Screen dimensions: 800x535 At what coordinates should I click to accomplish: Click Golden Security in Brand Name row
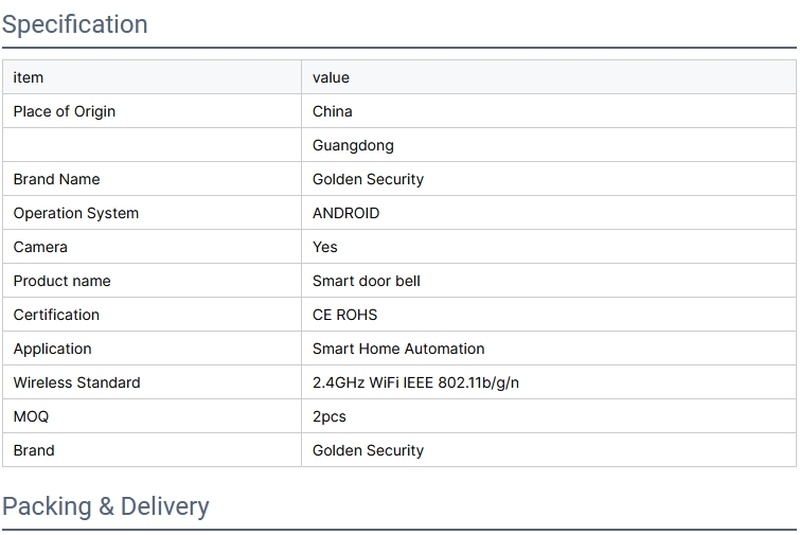click(x=368, y=179)
